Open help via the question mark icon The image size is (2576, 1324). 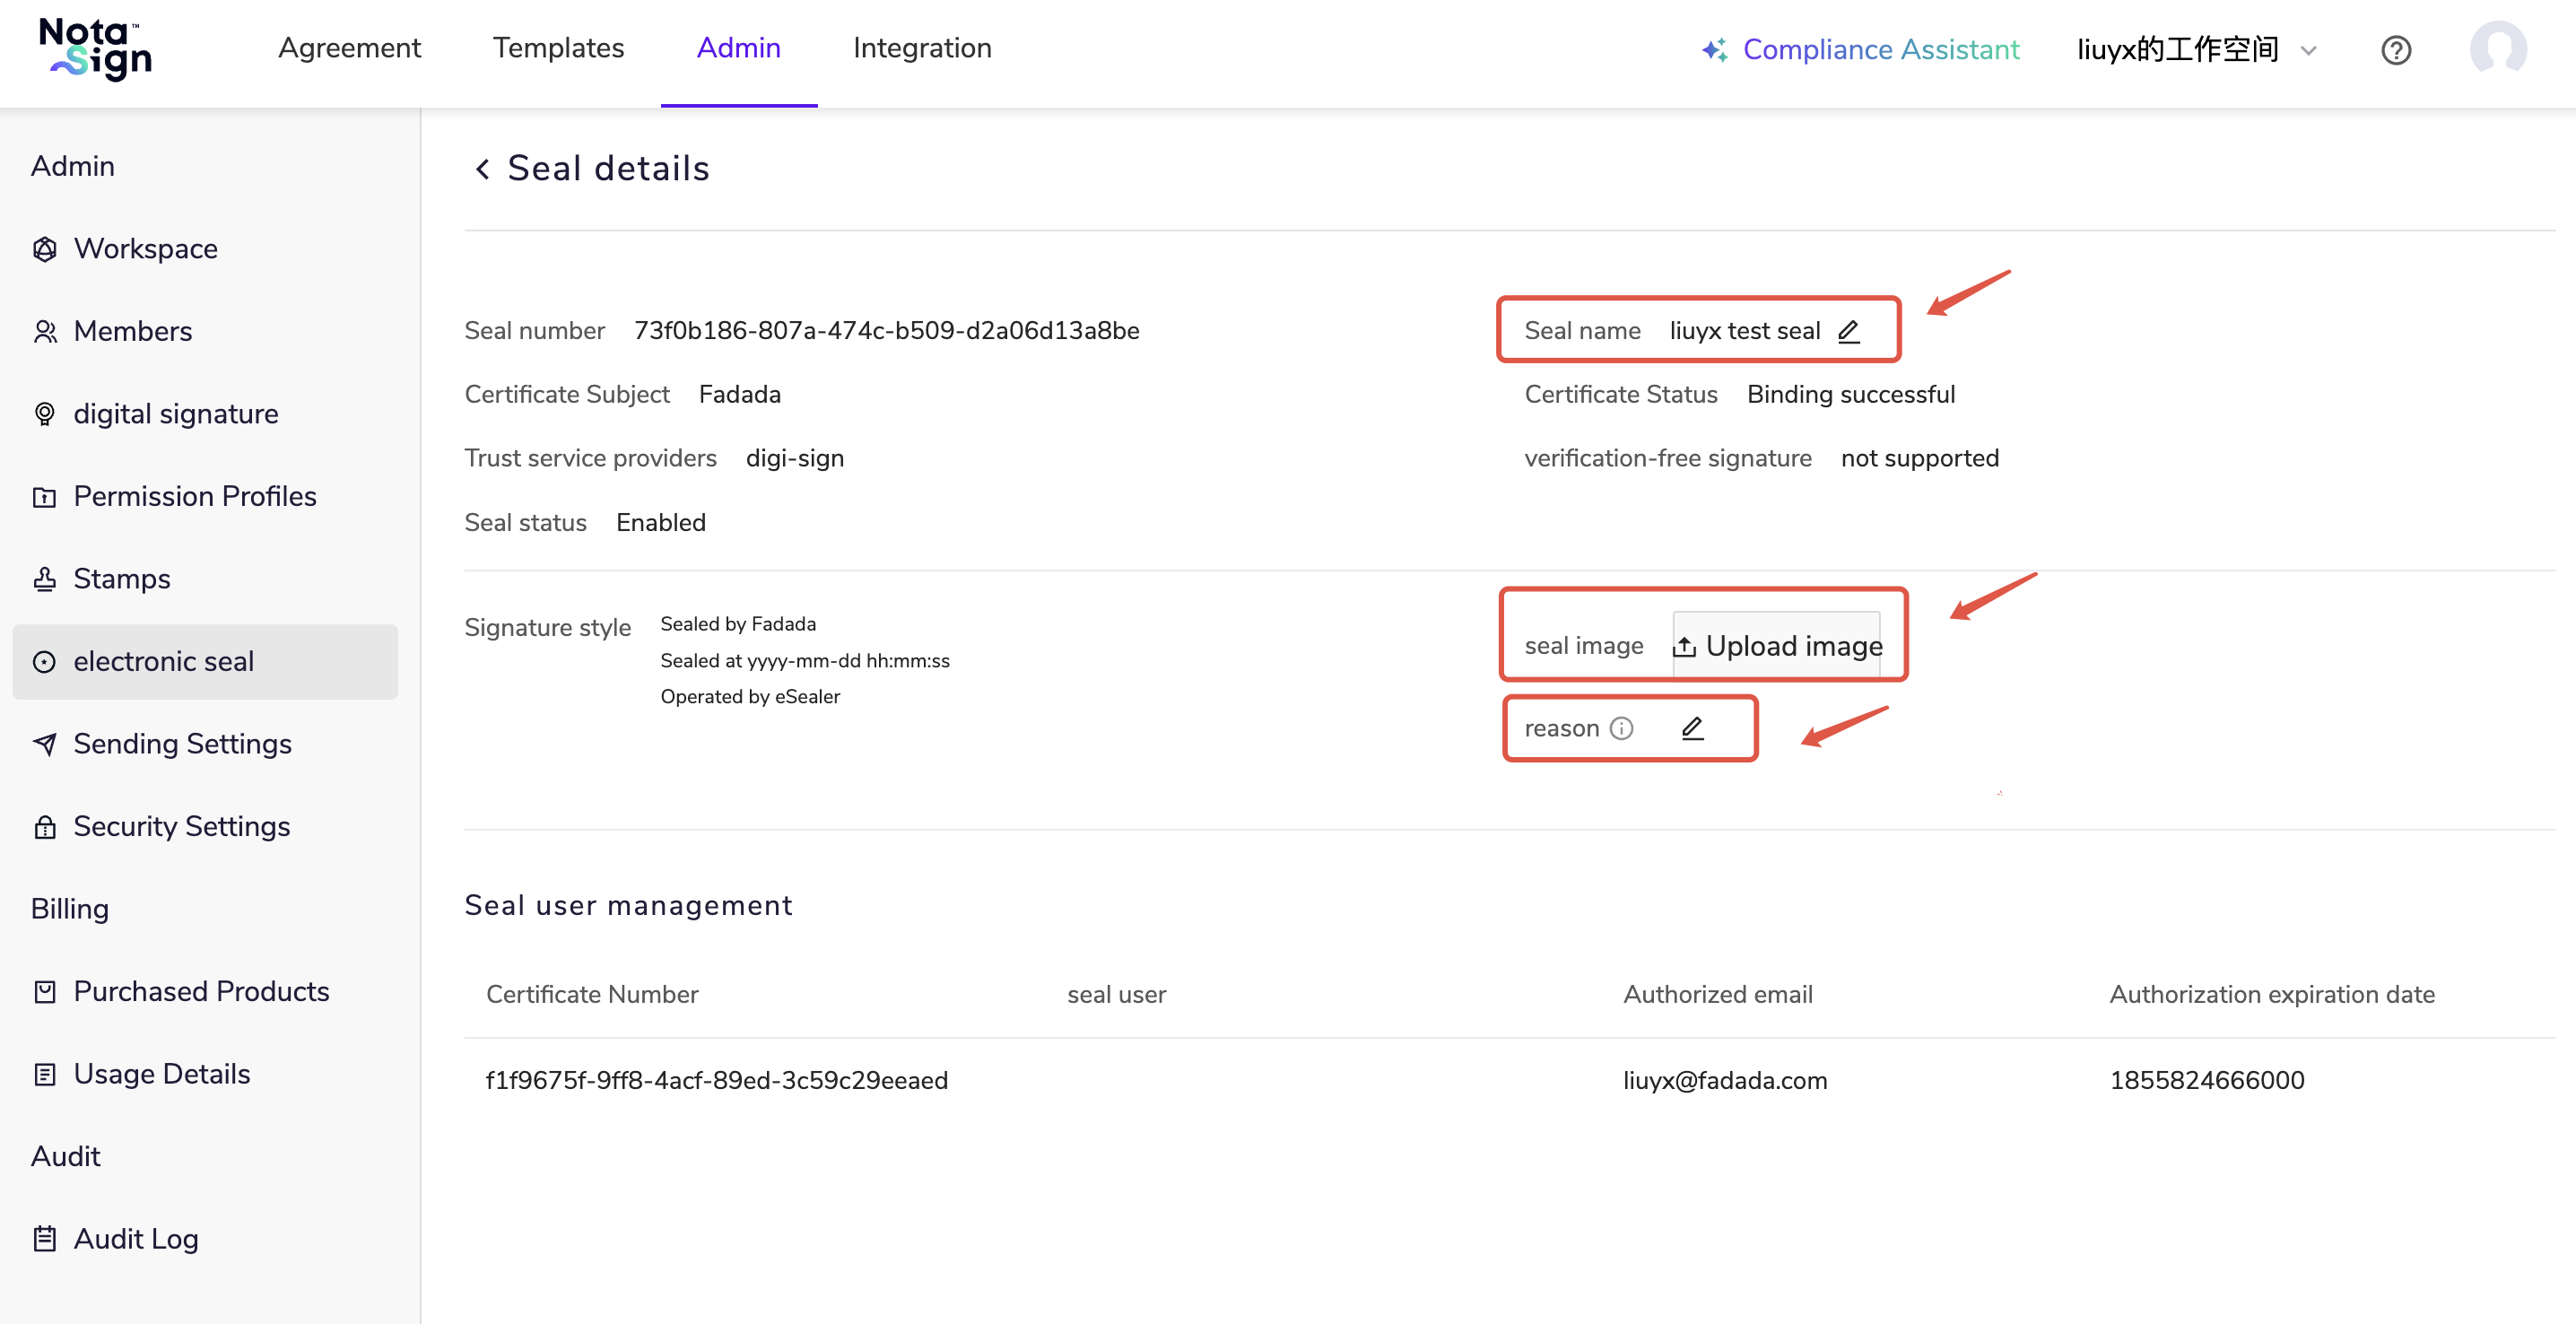click(x=2395, y=50)
